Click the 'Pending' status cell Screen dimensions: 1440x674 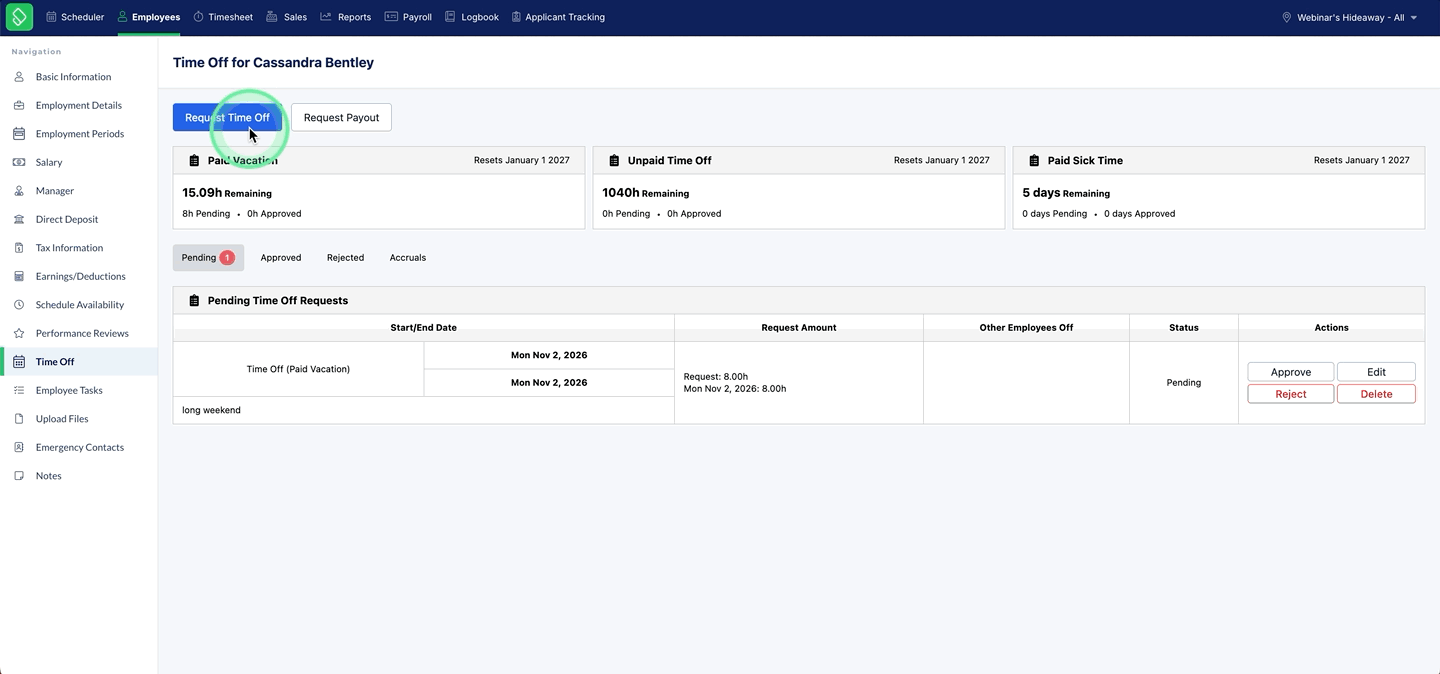click(1183, 383)
